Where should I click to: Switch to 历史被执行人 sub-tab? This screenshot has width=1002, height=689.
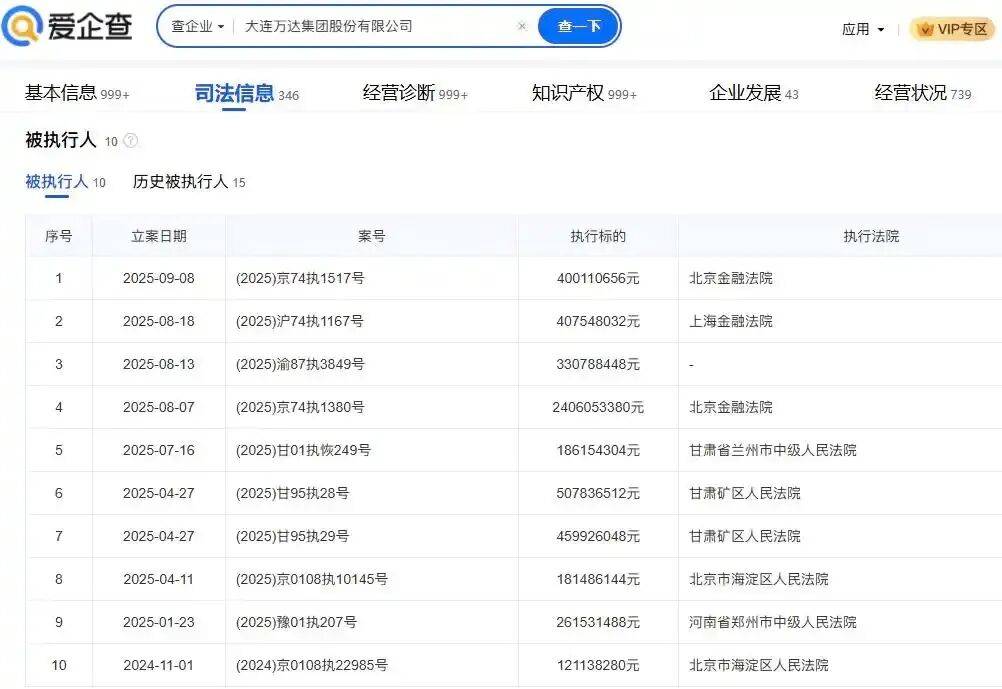tap(189, 182)
